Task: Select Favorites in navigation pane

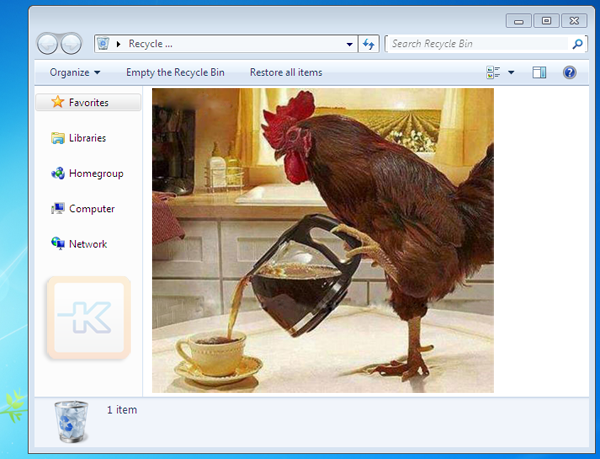Action: click(88, 102)
